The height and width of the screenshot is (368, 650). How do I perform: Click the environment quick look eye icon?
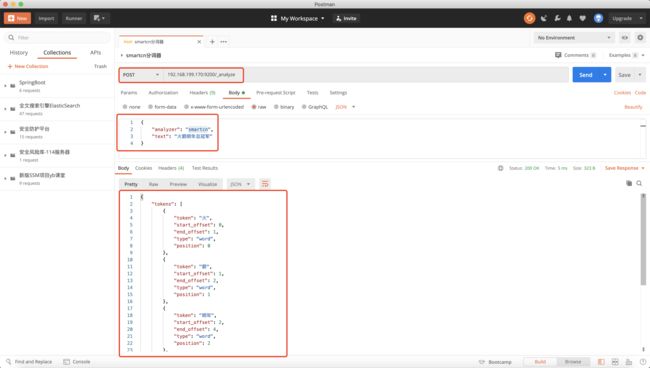click(x=624, y=38)
